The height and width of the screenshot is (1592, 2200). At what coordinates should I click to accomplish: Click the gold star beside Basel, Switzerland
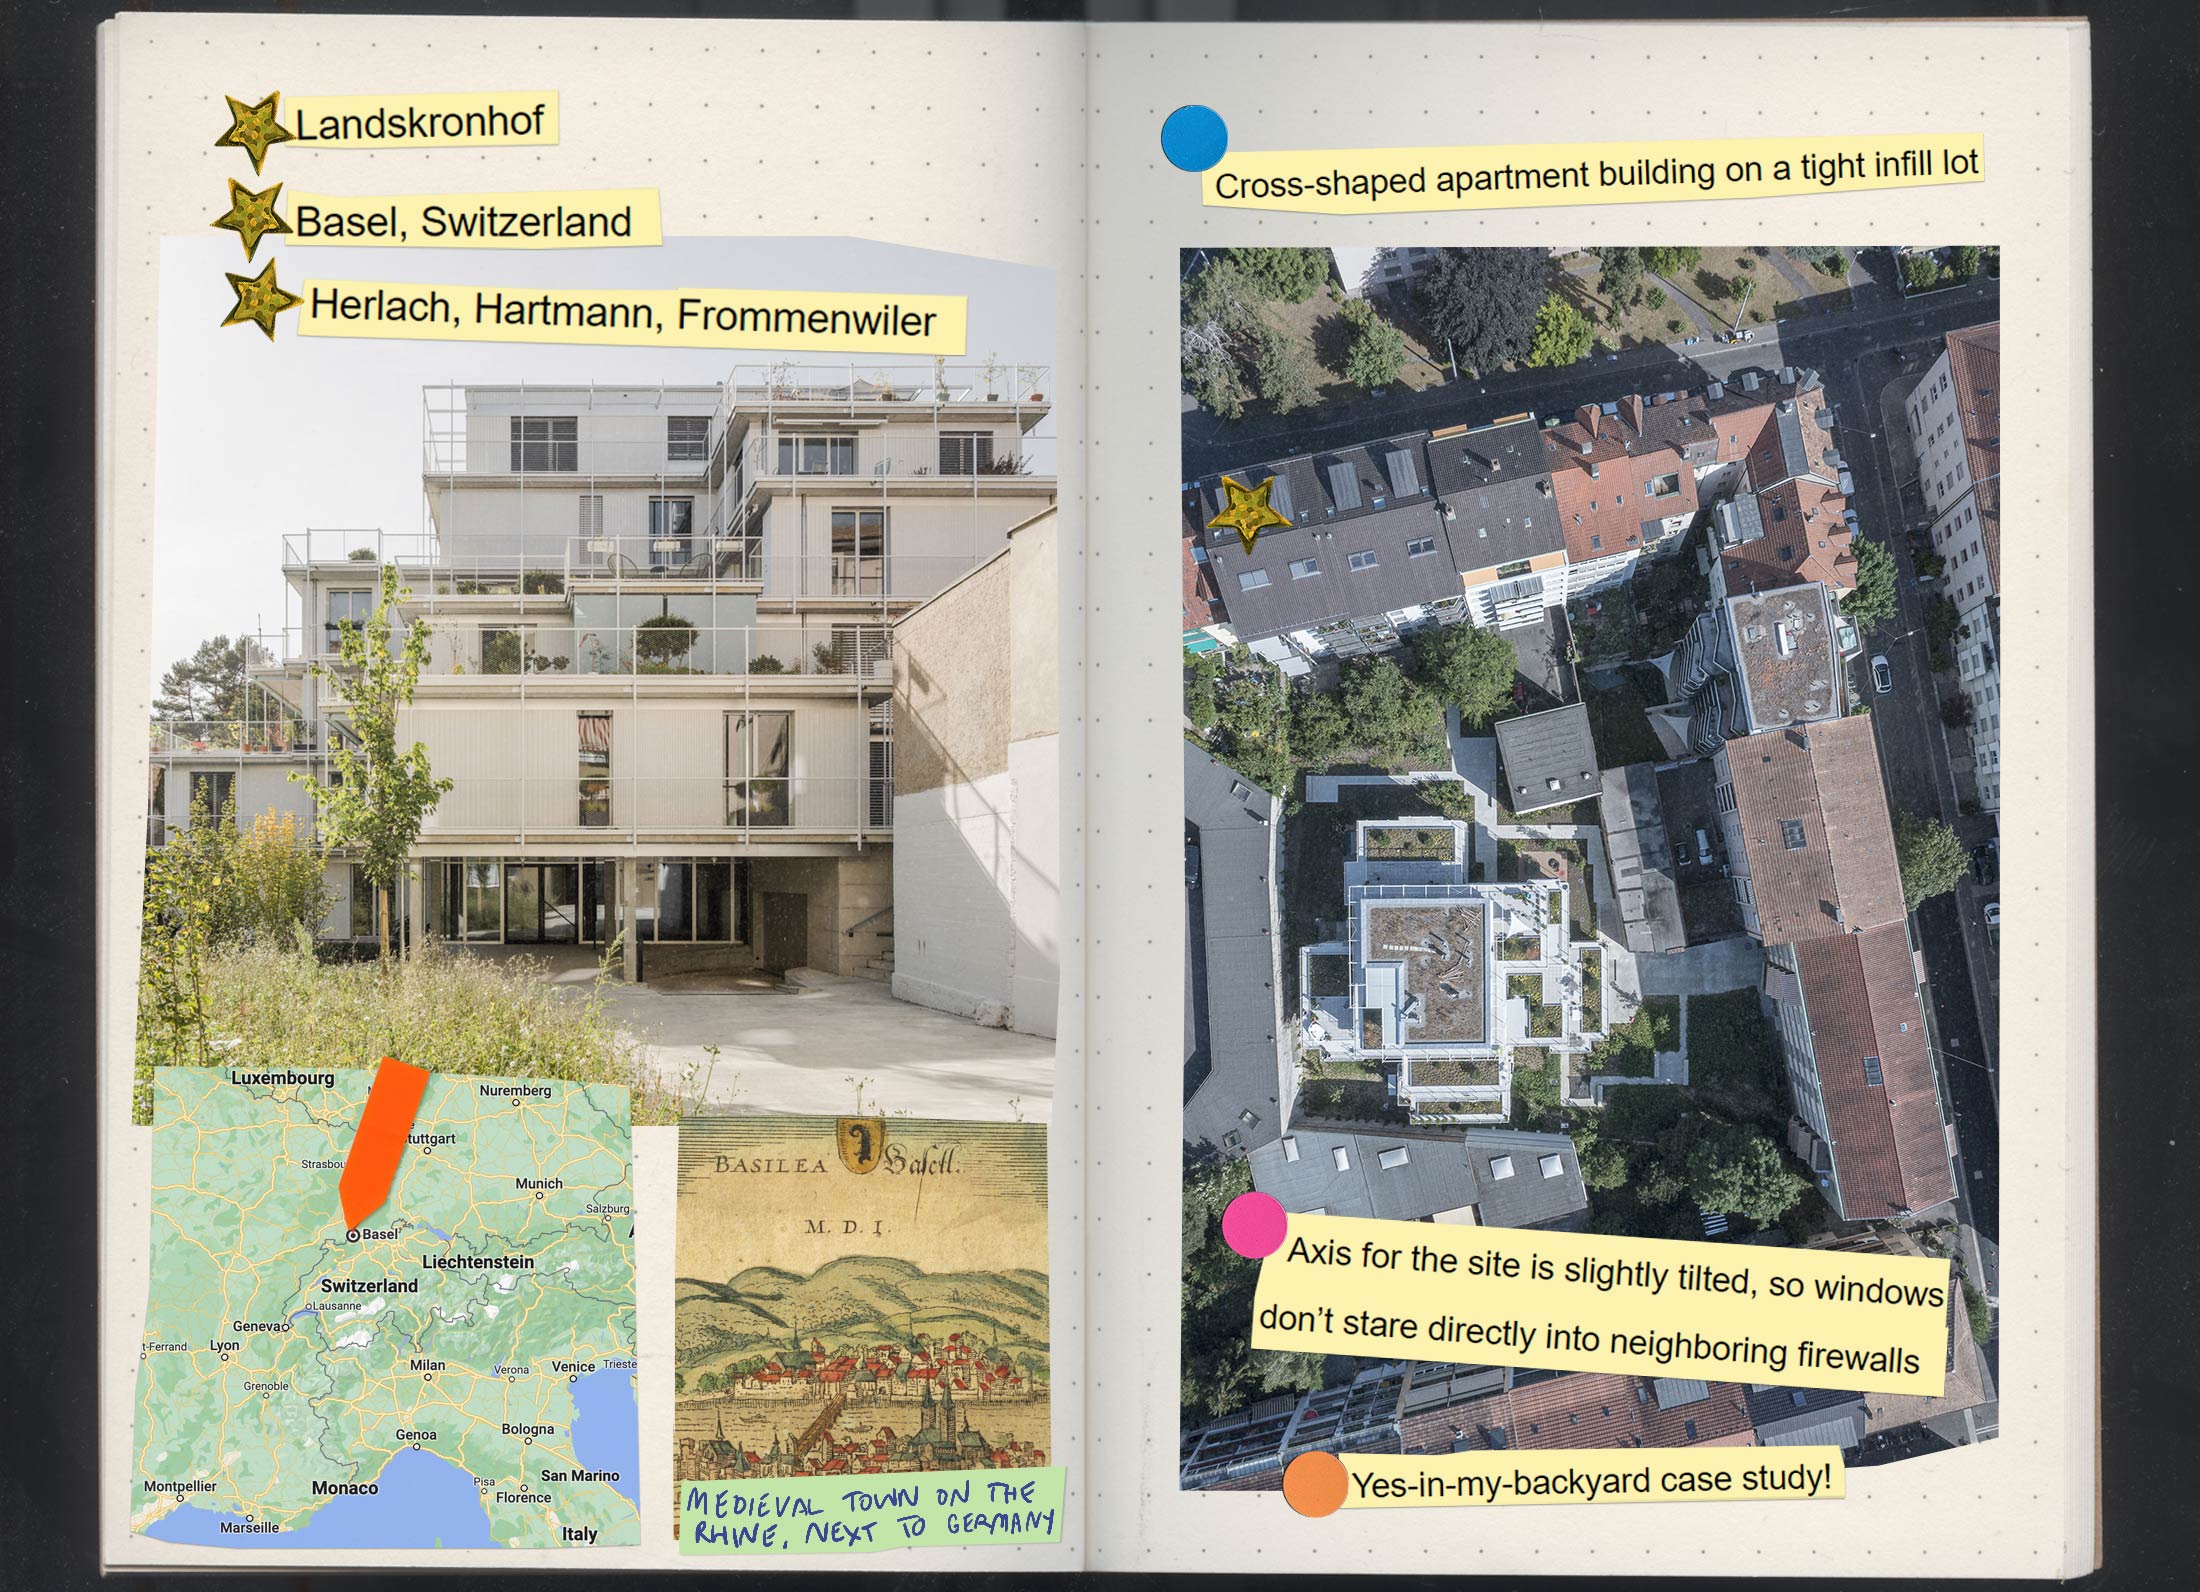250,217
